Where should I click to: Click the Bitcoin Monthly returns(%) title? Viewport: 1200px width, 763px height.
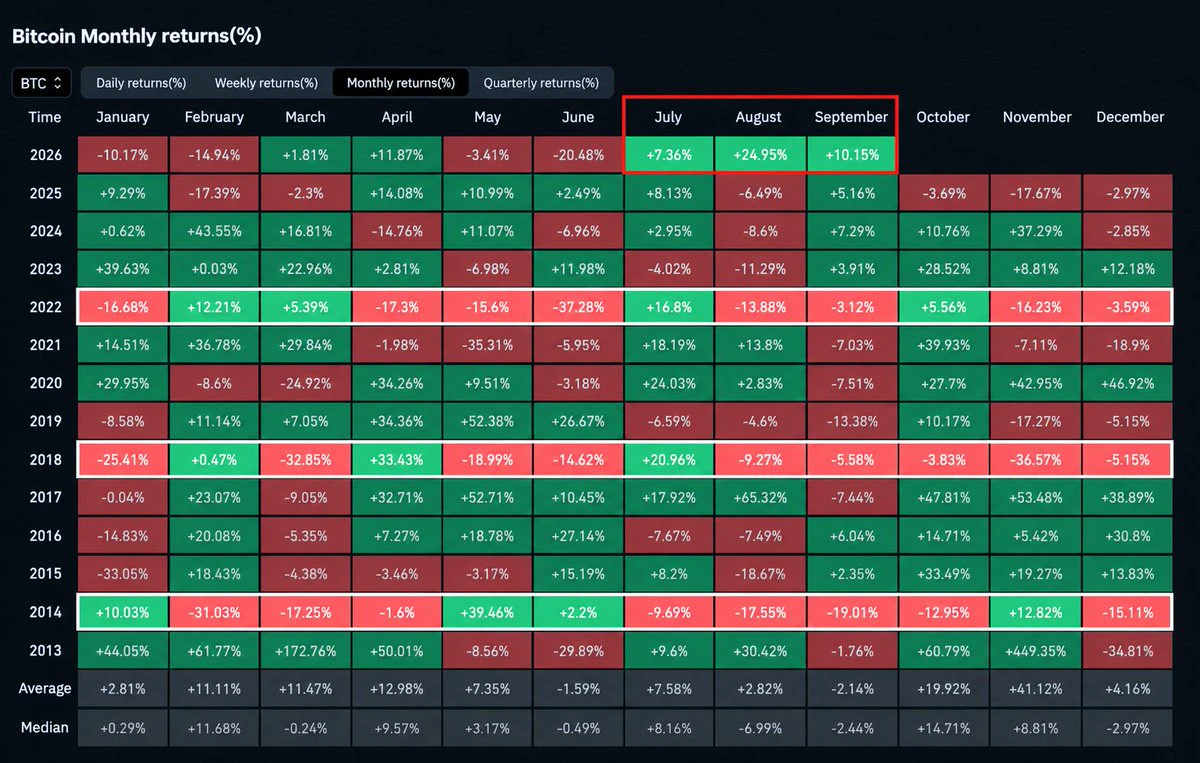[136, 35]
